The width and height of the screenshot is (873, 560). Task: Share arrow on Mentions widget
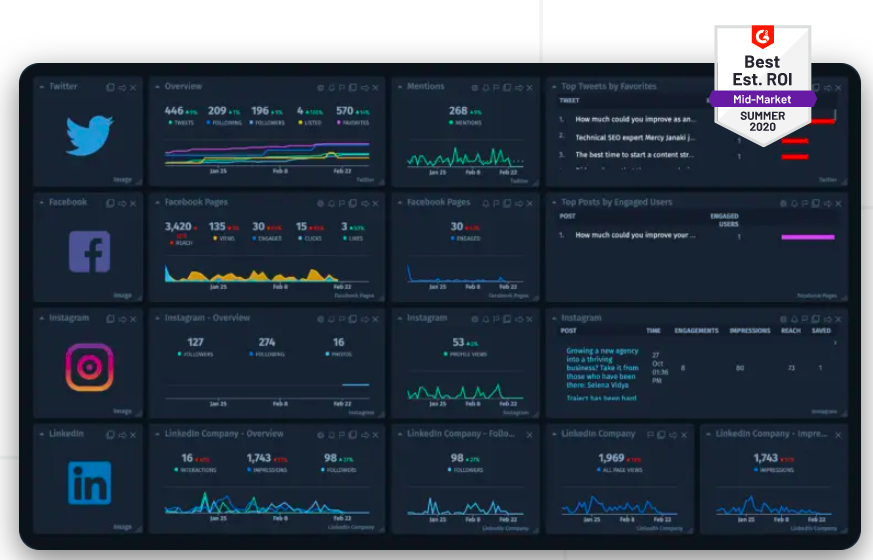[519, 87]
